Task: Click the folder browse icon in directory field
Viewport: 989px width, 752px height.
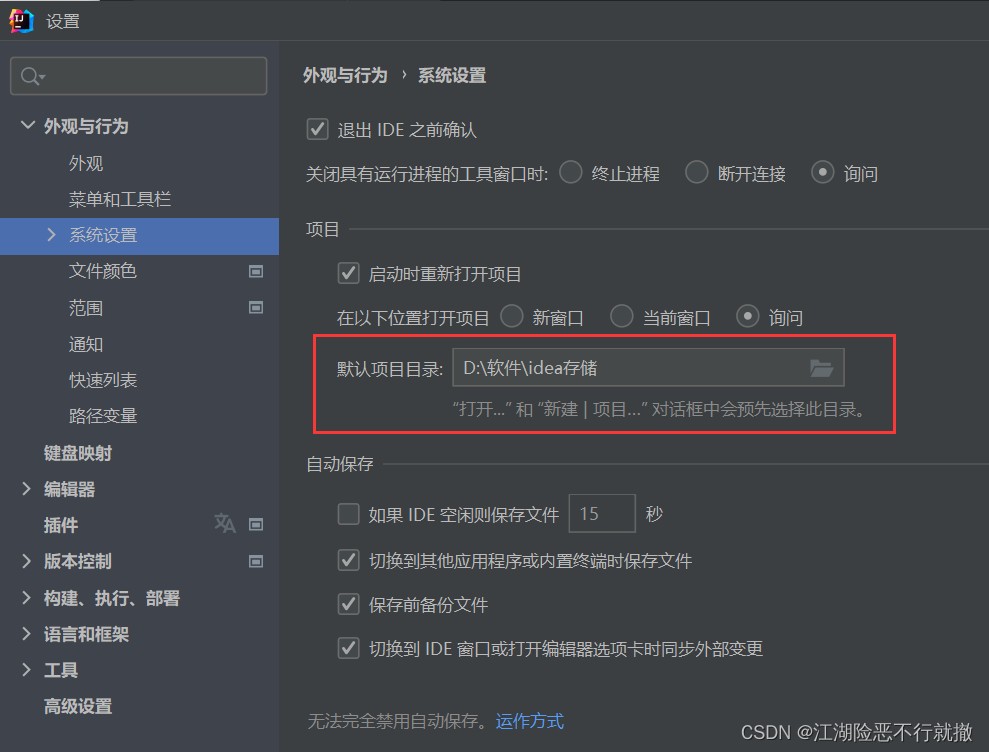Action: pos(821,368)
